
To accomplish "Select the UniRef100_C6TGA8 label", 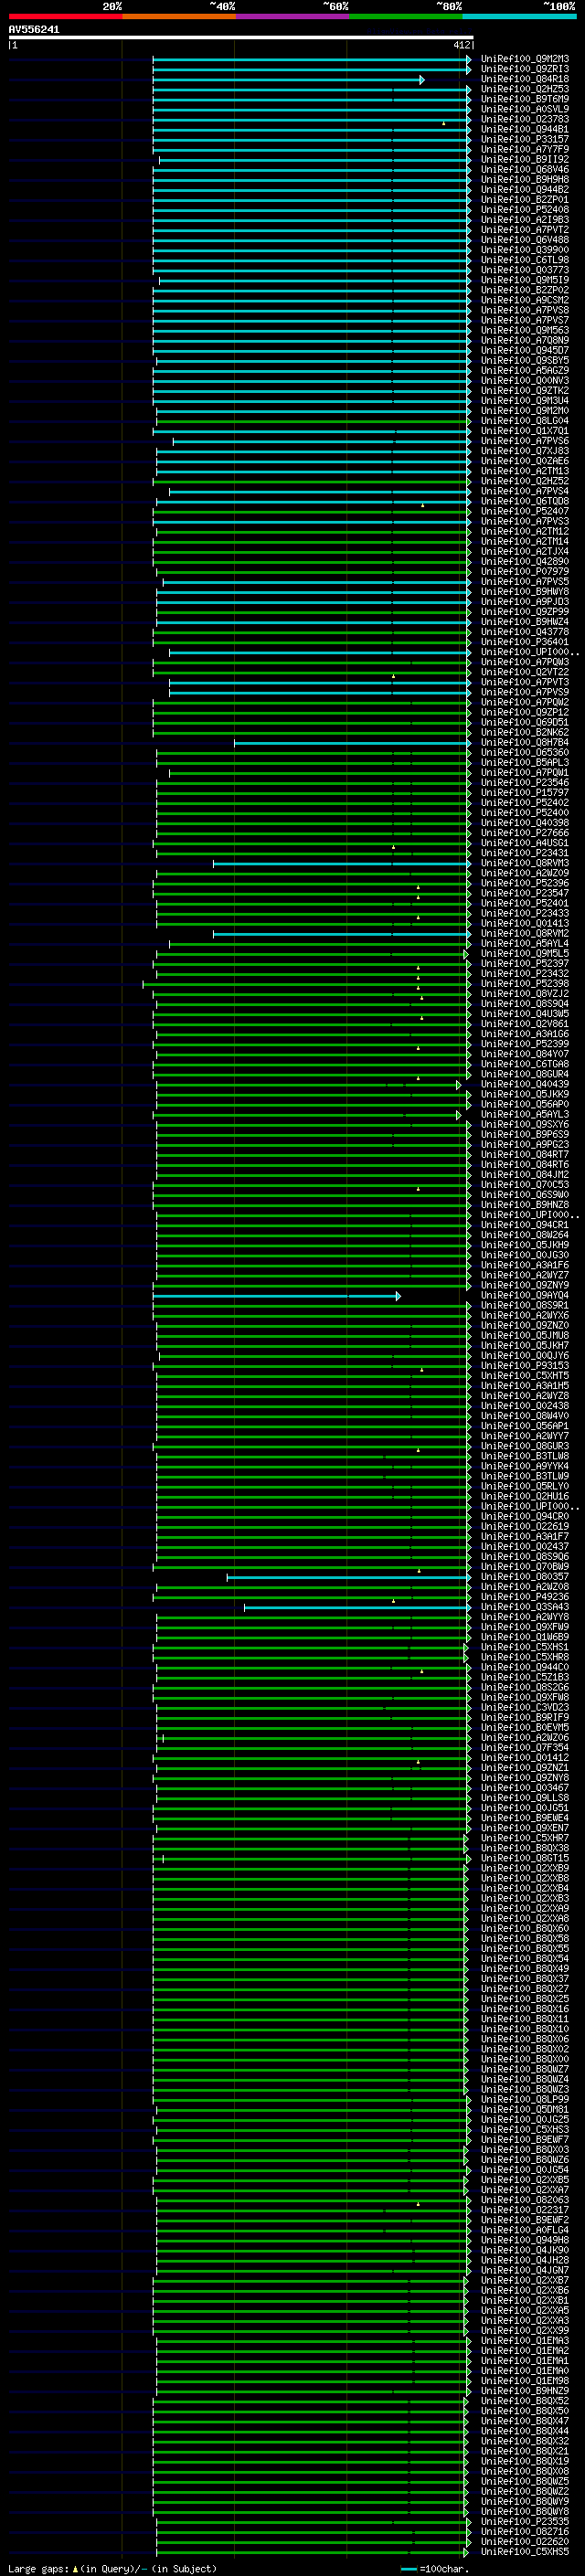I will pos(525,1064).
